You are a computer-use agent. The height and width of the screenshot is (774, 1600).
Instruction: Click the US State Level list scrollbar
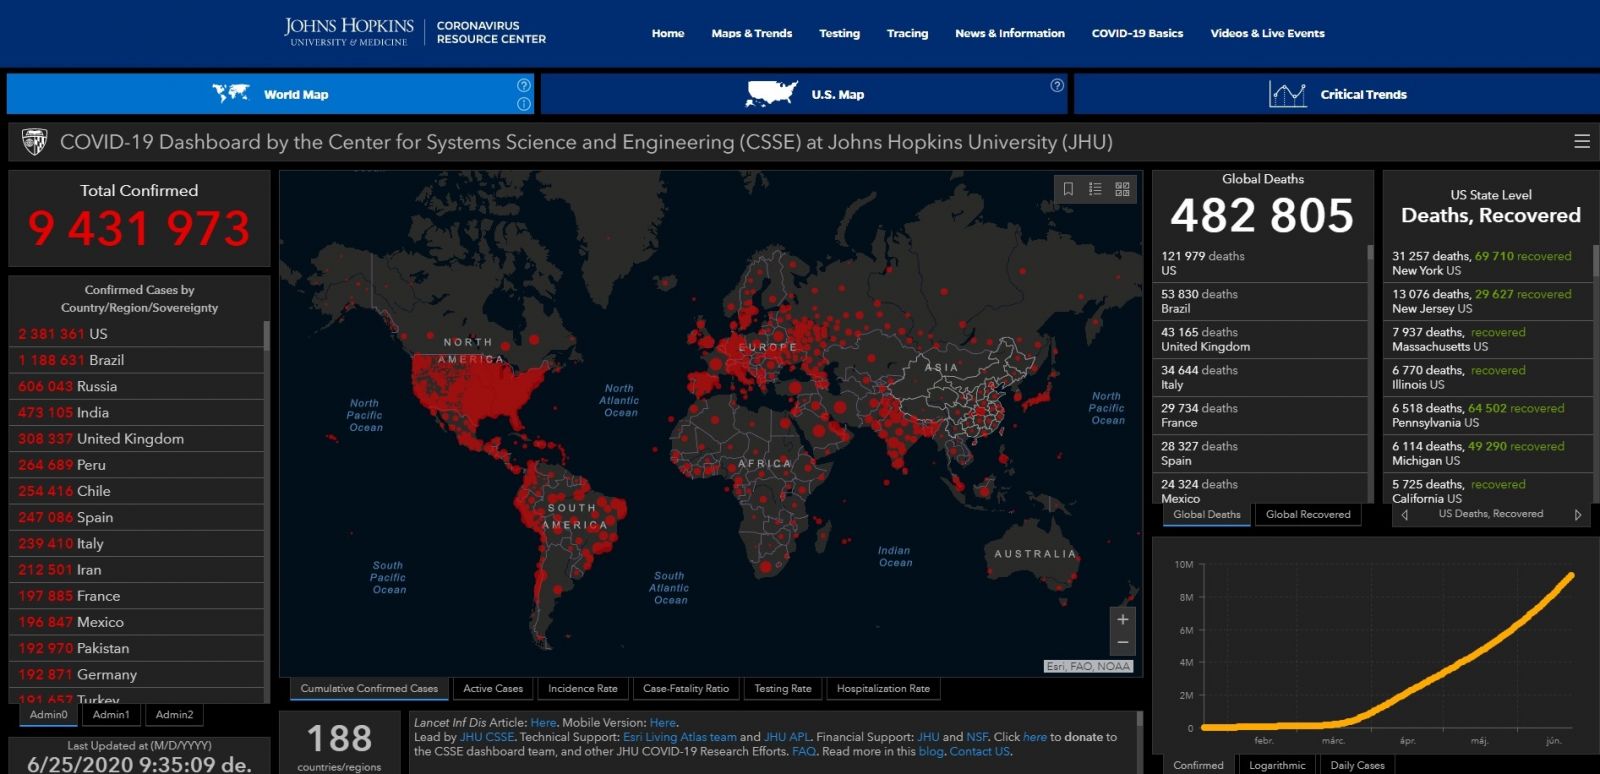tap(1596, 262)
